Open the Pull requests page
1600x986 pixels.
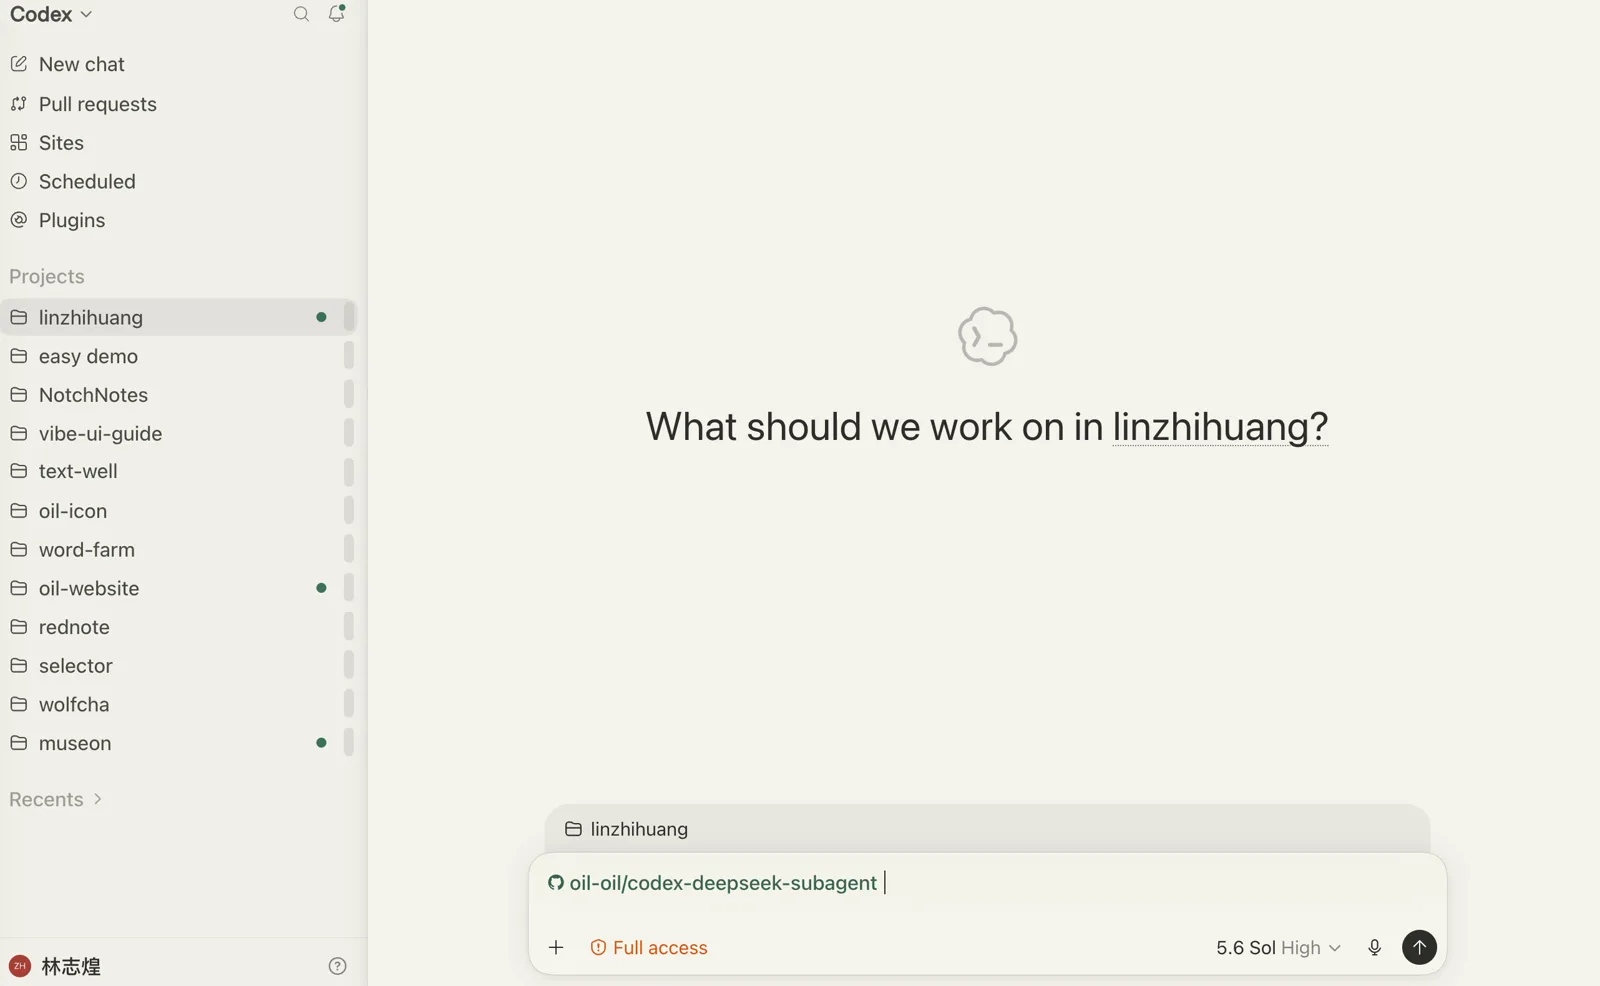(98, 104)
